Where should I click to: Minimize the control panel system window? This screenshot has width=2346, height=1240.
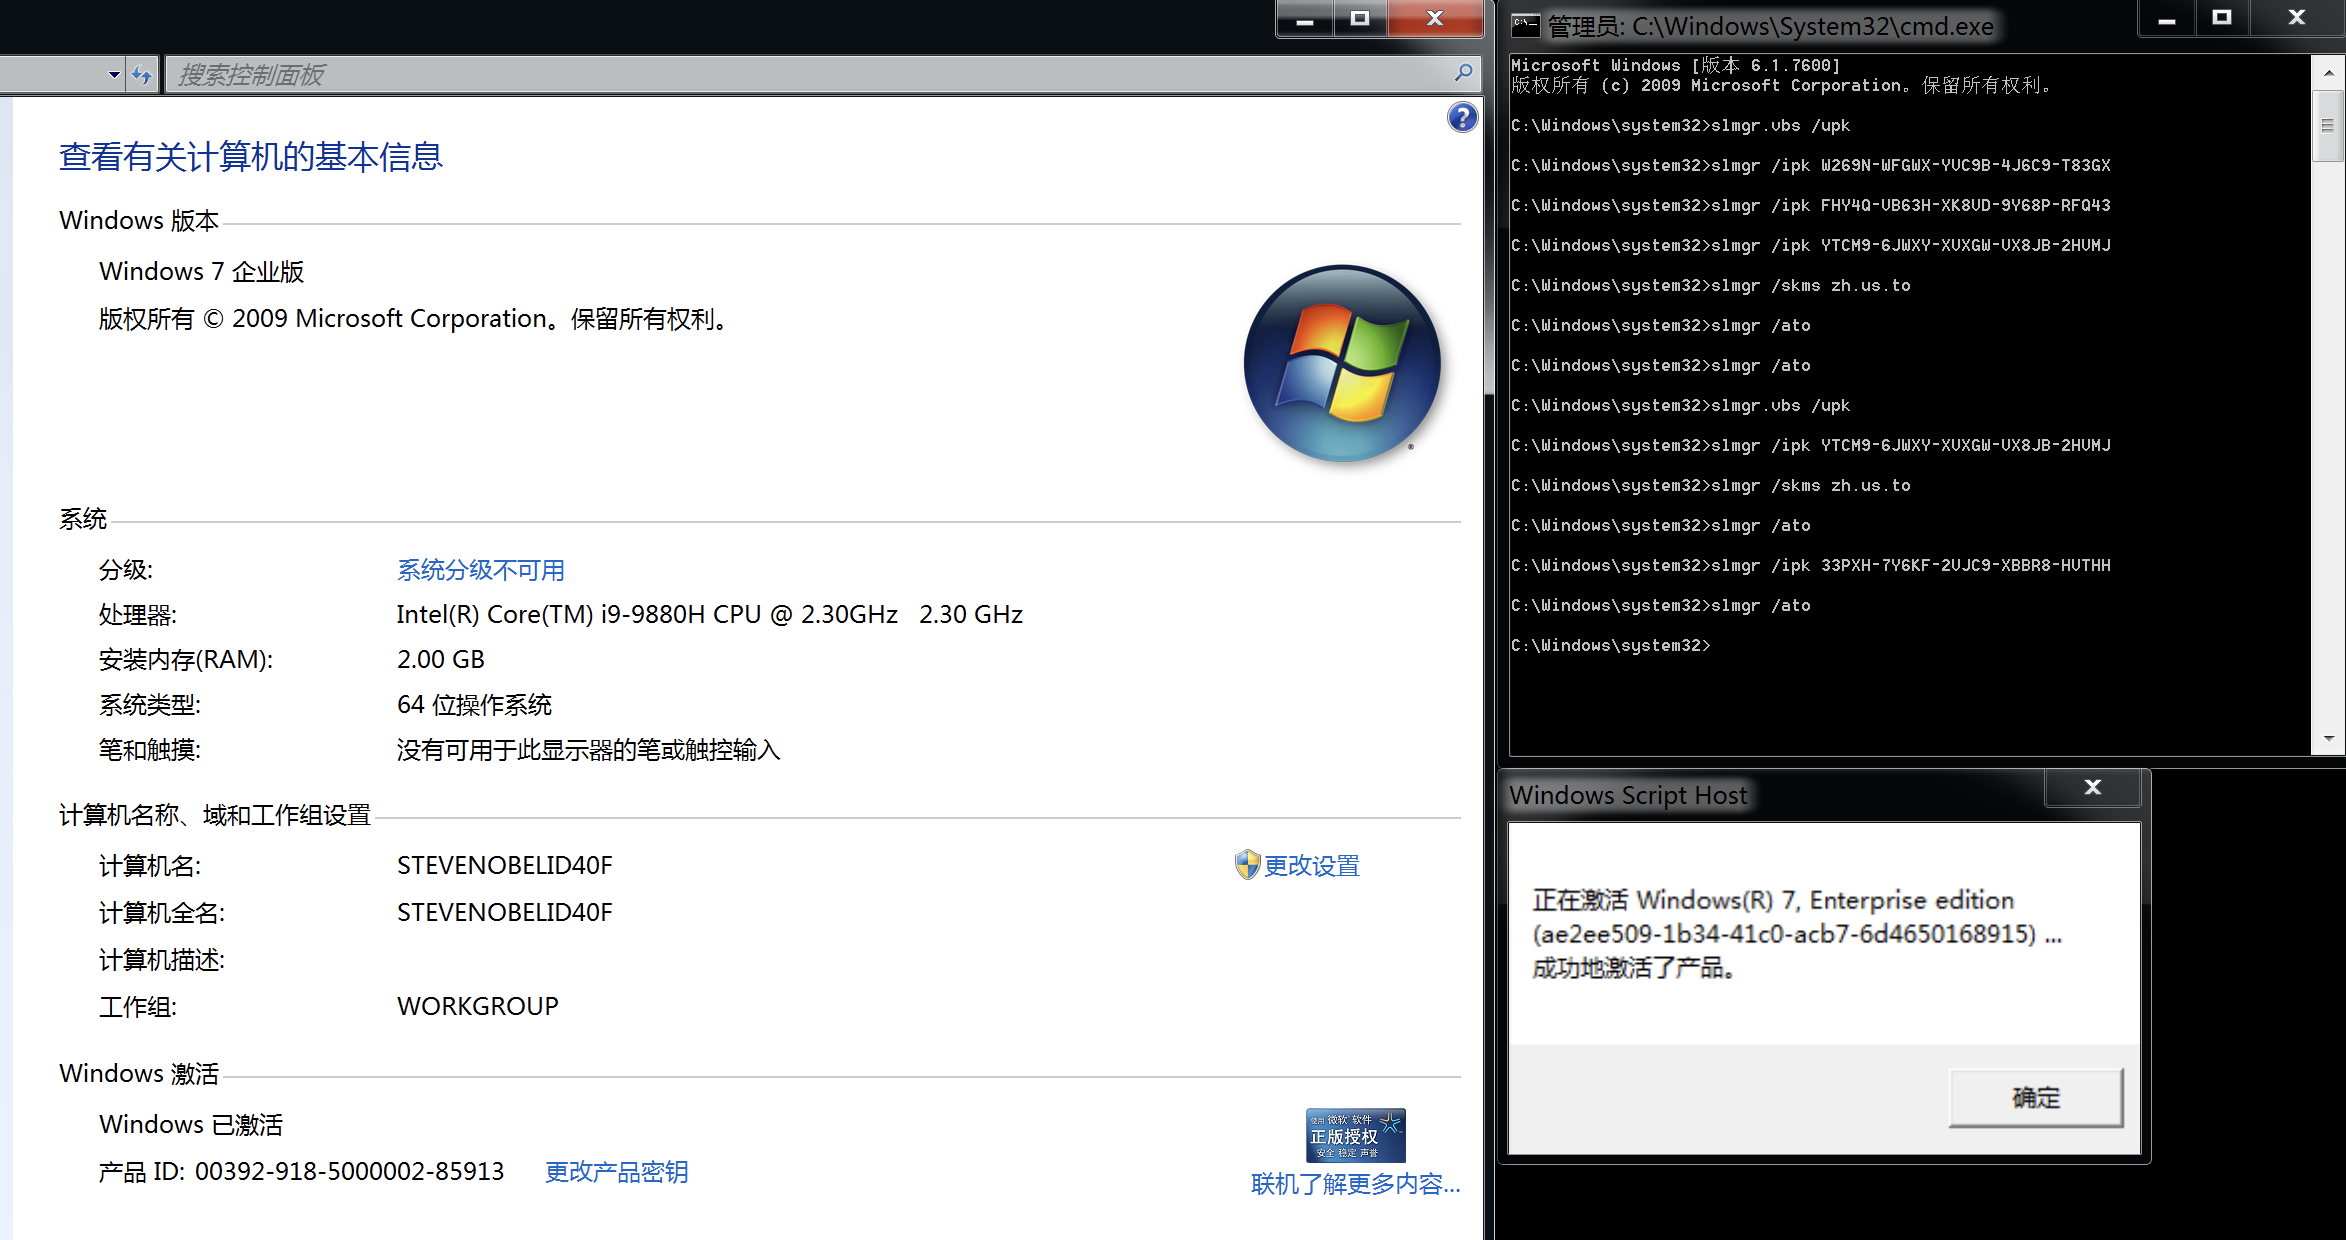(1305, 19)
